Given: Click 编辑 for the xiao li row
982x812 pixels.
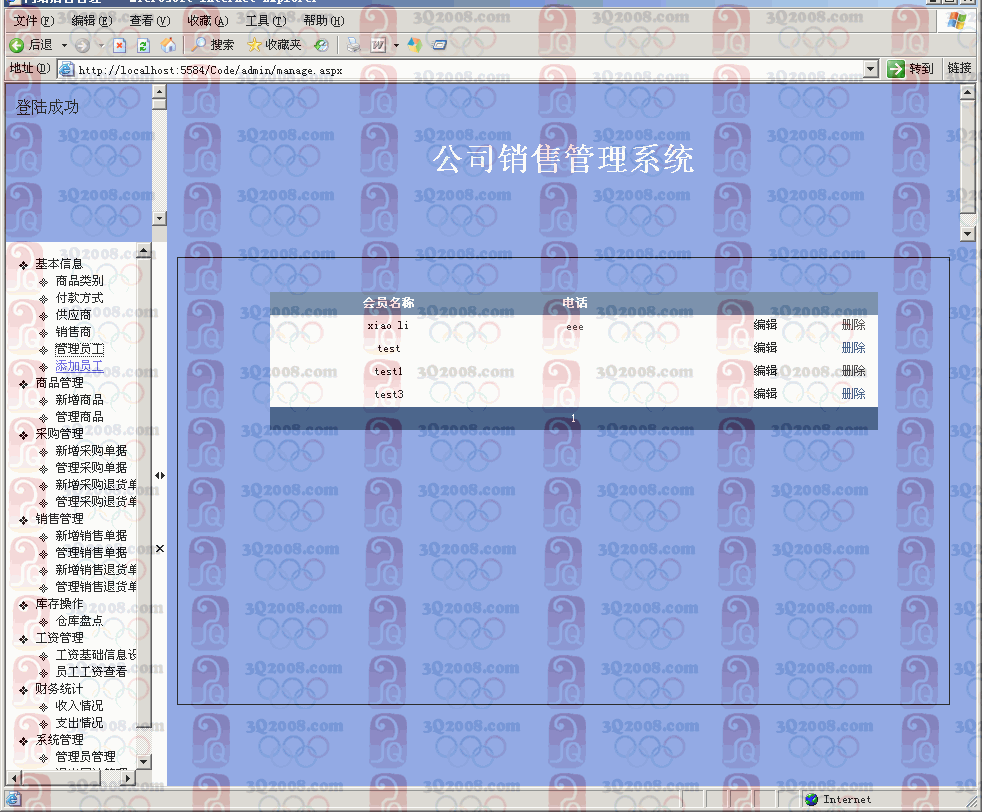Looking at the screenshot, I should 765,325.
